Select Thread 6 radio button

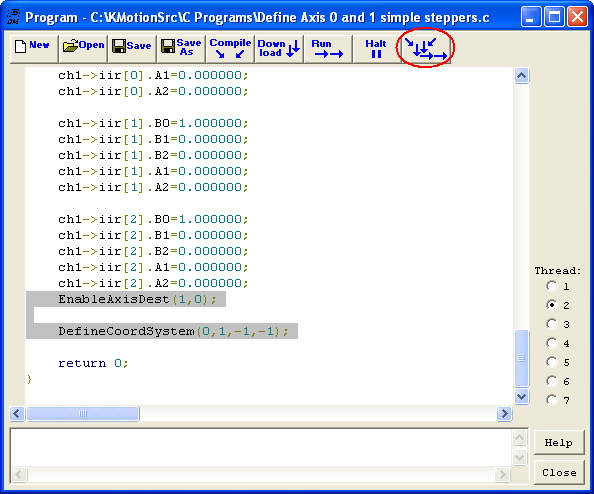(x=552, y=381)
